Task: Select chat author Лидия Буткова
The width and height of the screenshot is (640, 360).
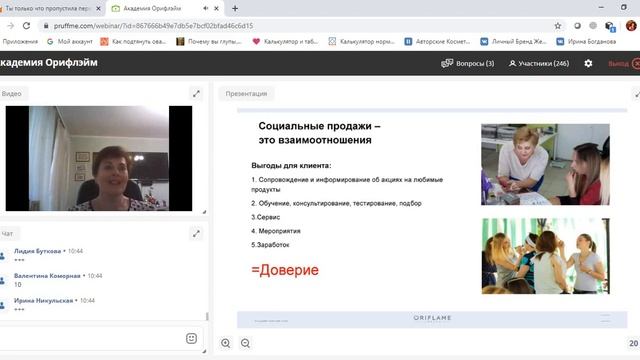Action: pos(37,251)
